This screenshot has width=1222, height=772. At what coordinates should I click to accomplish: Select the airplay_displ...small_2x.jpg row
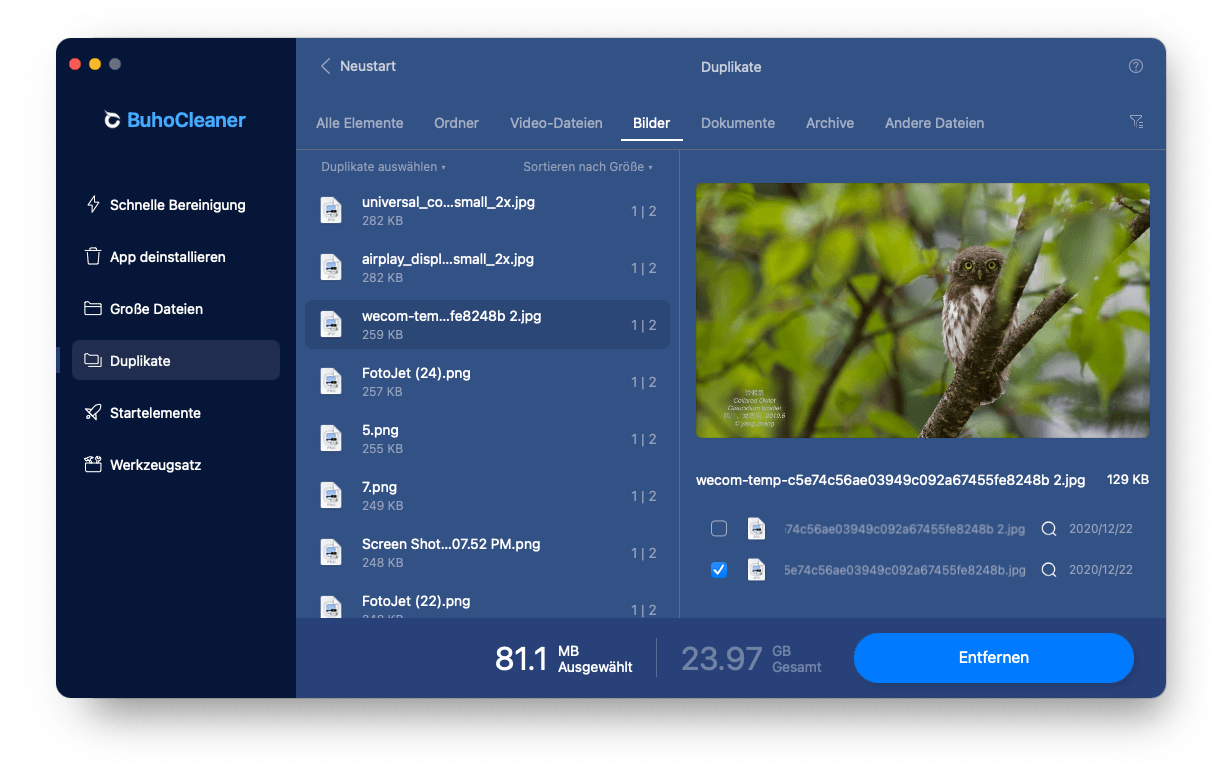[488, 267]
